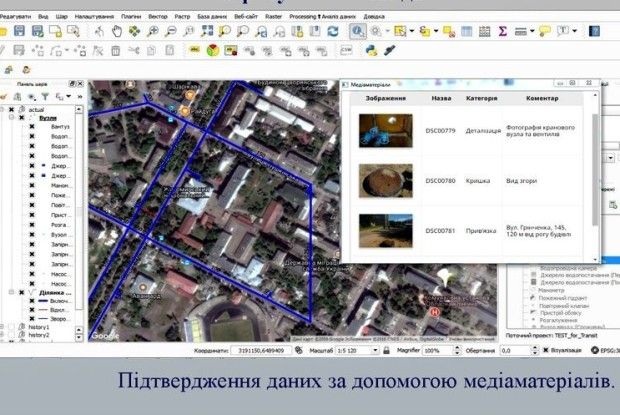Click the Категорія column header
Screen dimensions: 620x415
(x=481, y=98)
